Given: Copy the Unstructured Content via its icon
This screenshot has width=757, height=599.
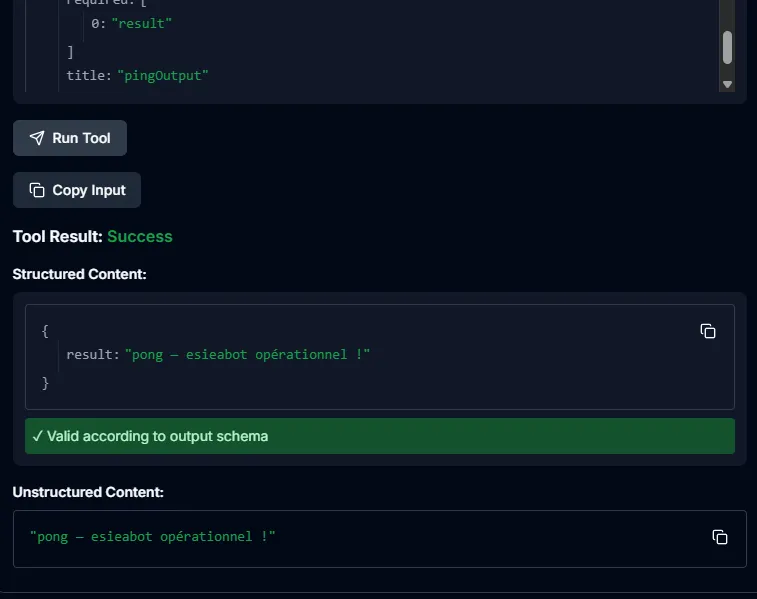Looking at the screenshot, I should 720,537.
